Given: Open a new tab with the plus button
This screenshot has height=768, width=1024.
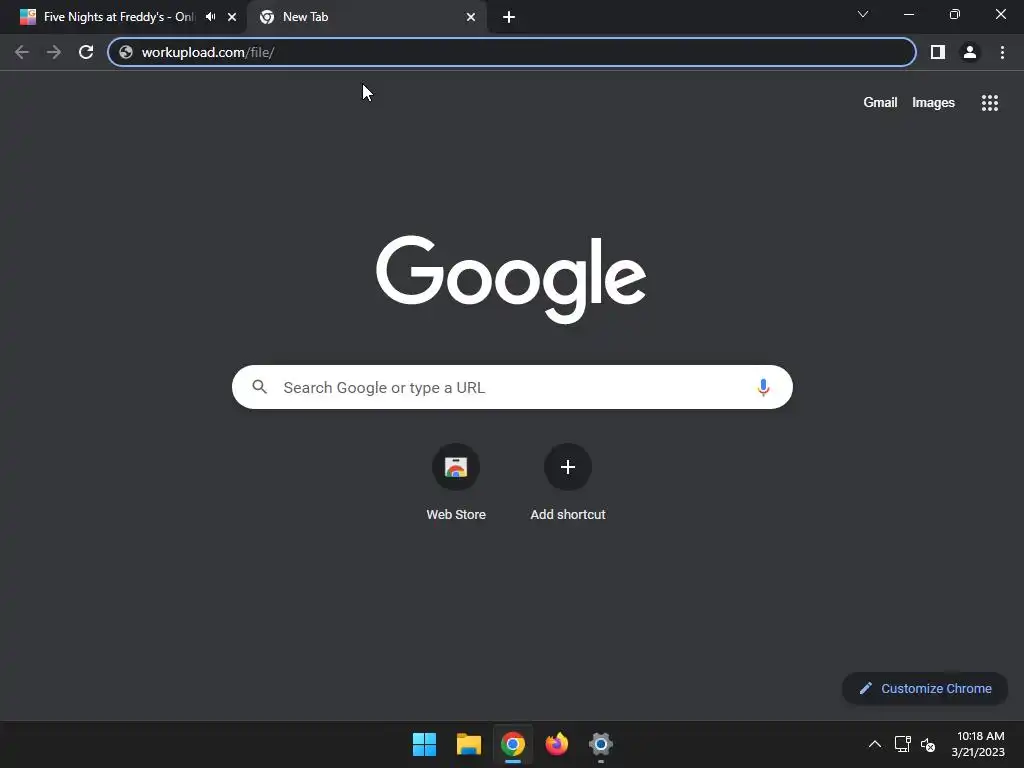Looking at the screenshot, I should pos(509,17).
